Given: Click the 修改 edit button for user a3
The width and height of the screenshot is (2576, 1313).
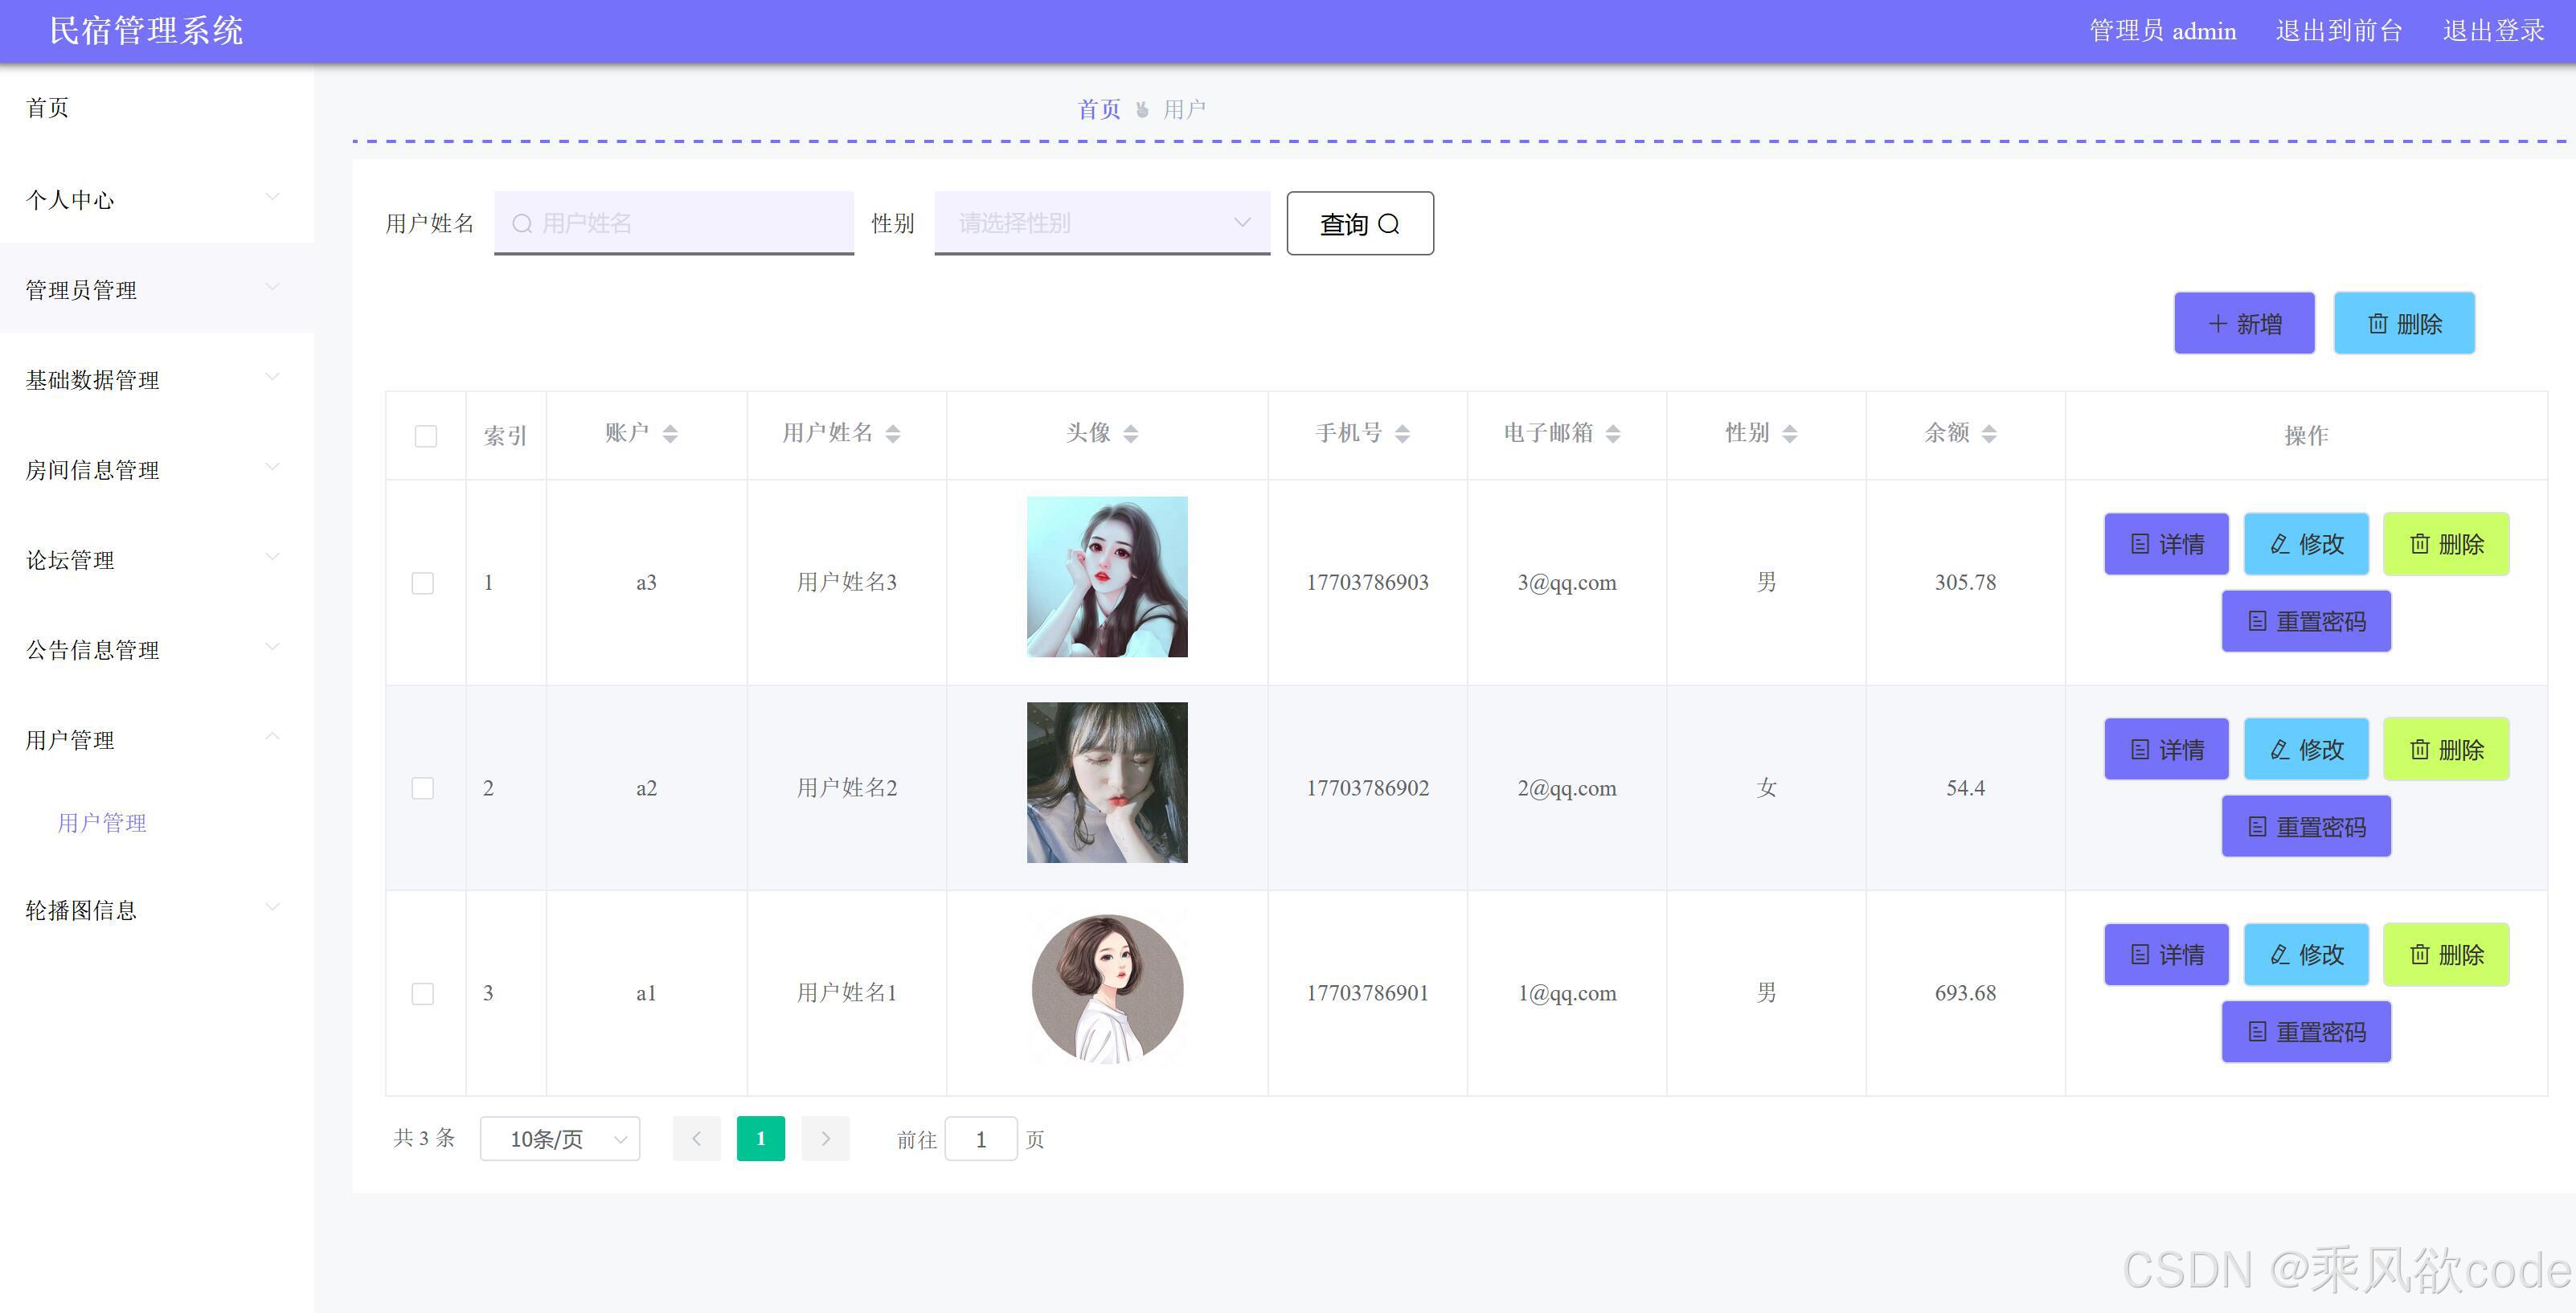Looking at the screenshot, I should coord(2306,544).
